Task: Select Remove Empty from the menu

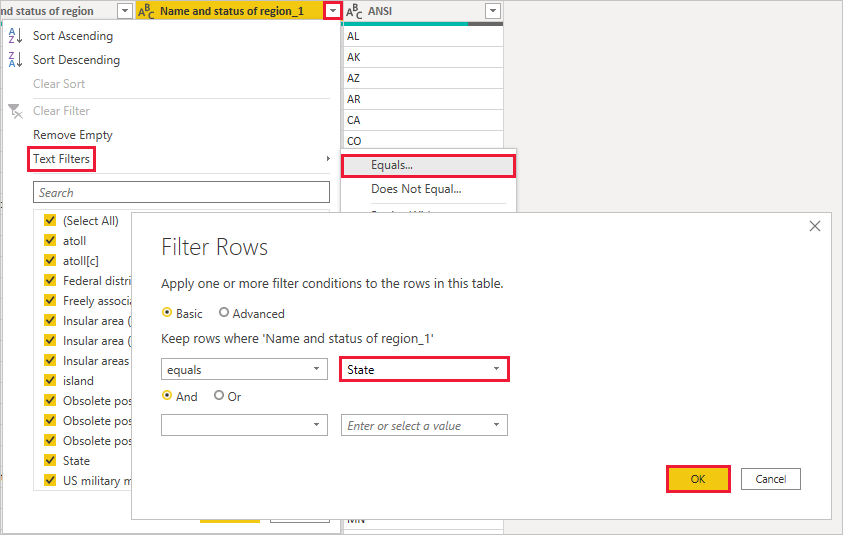Action: pos(73,135)
